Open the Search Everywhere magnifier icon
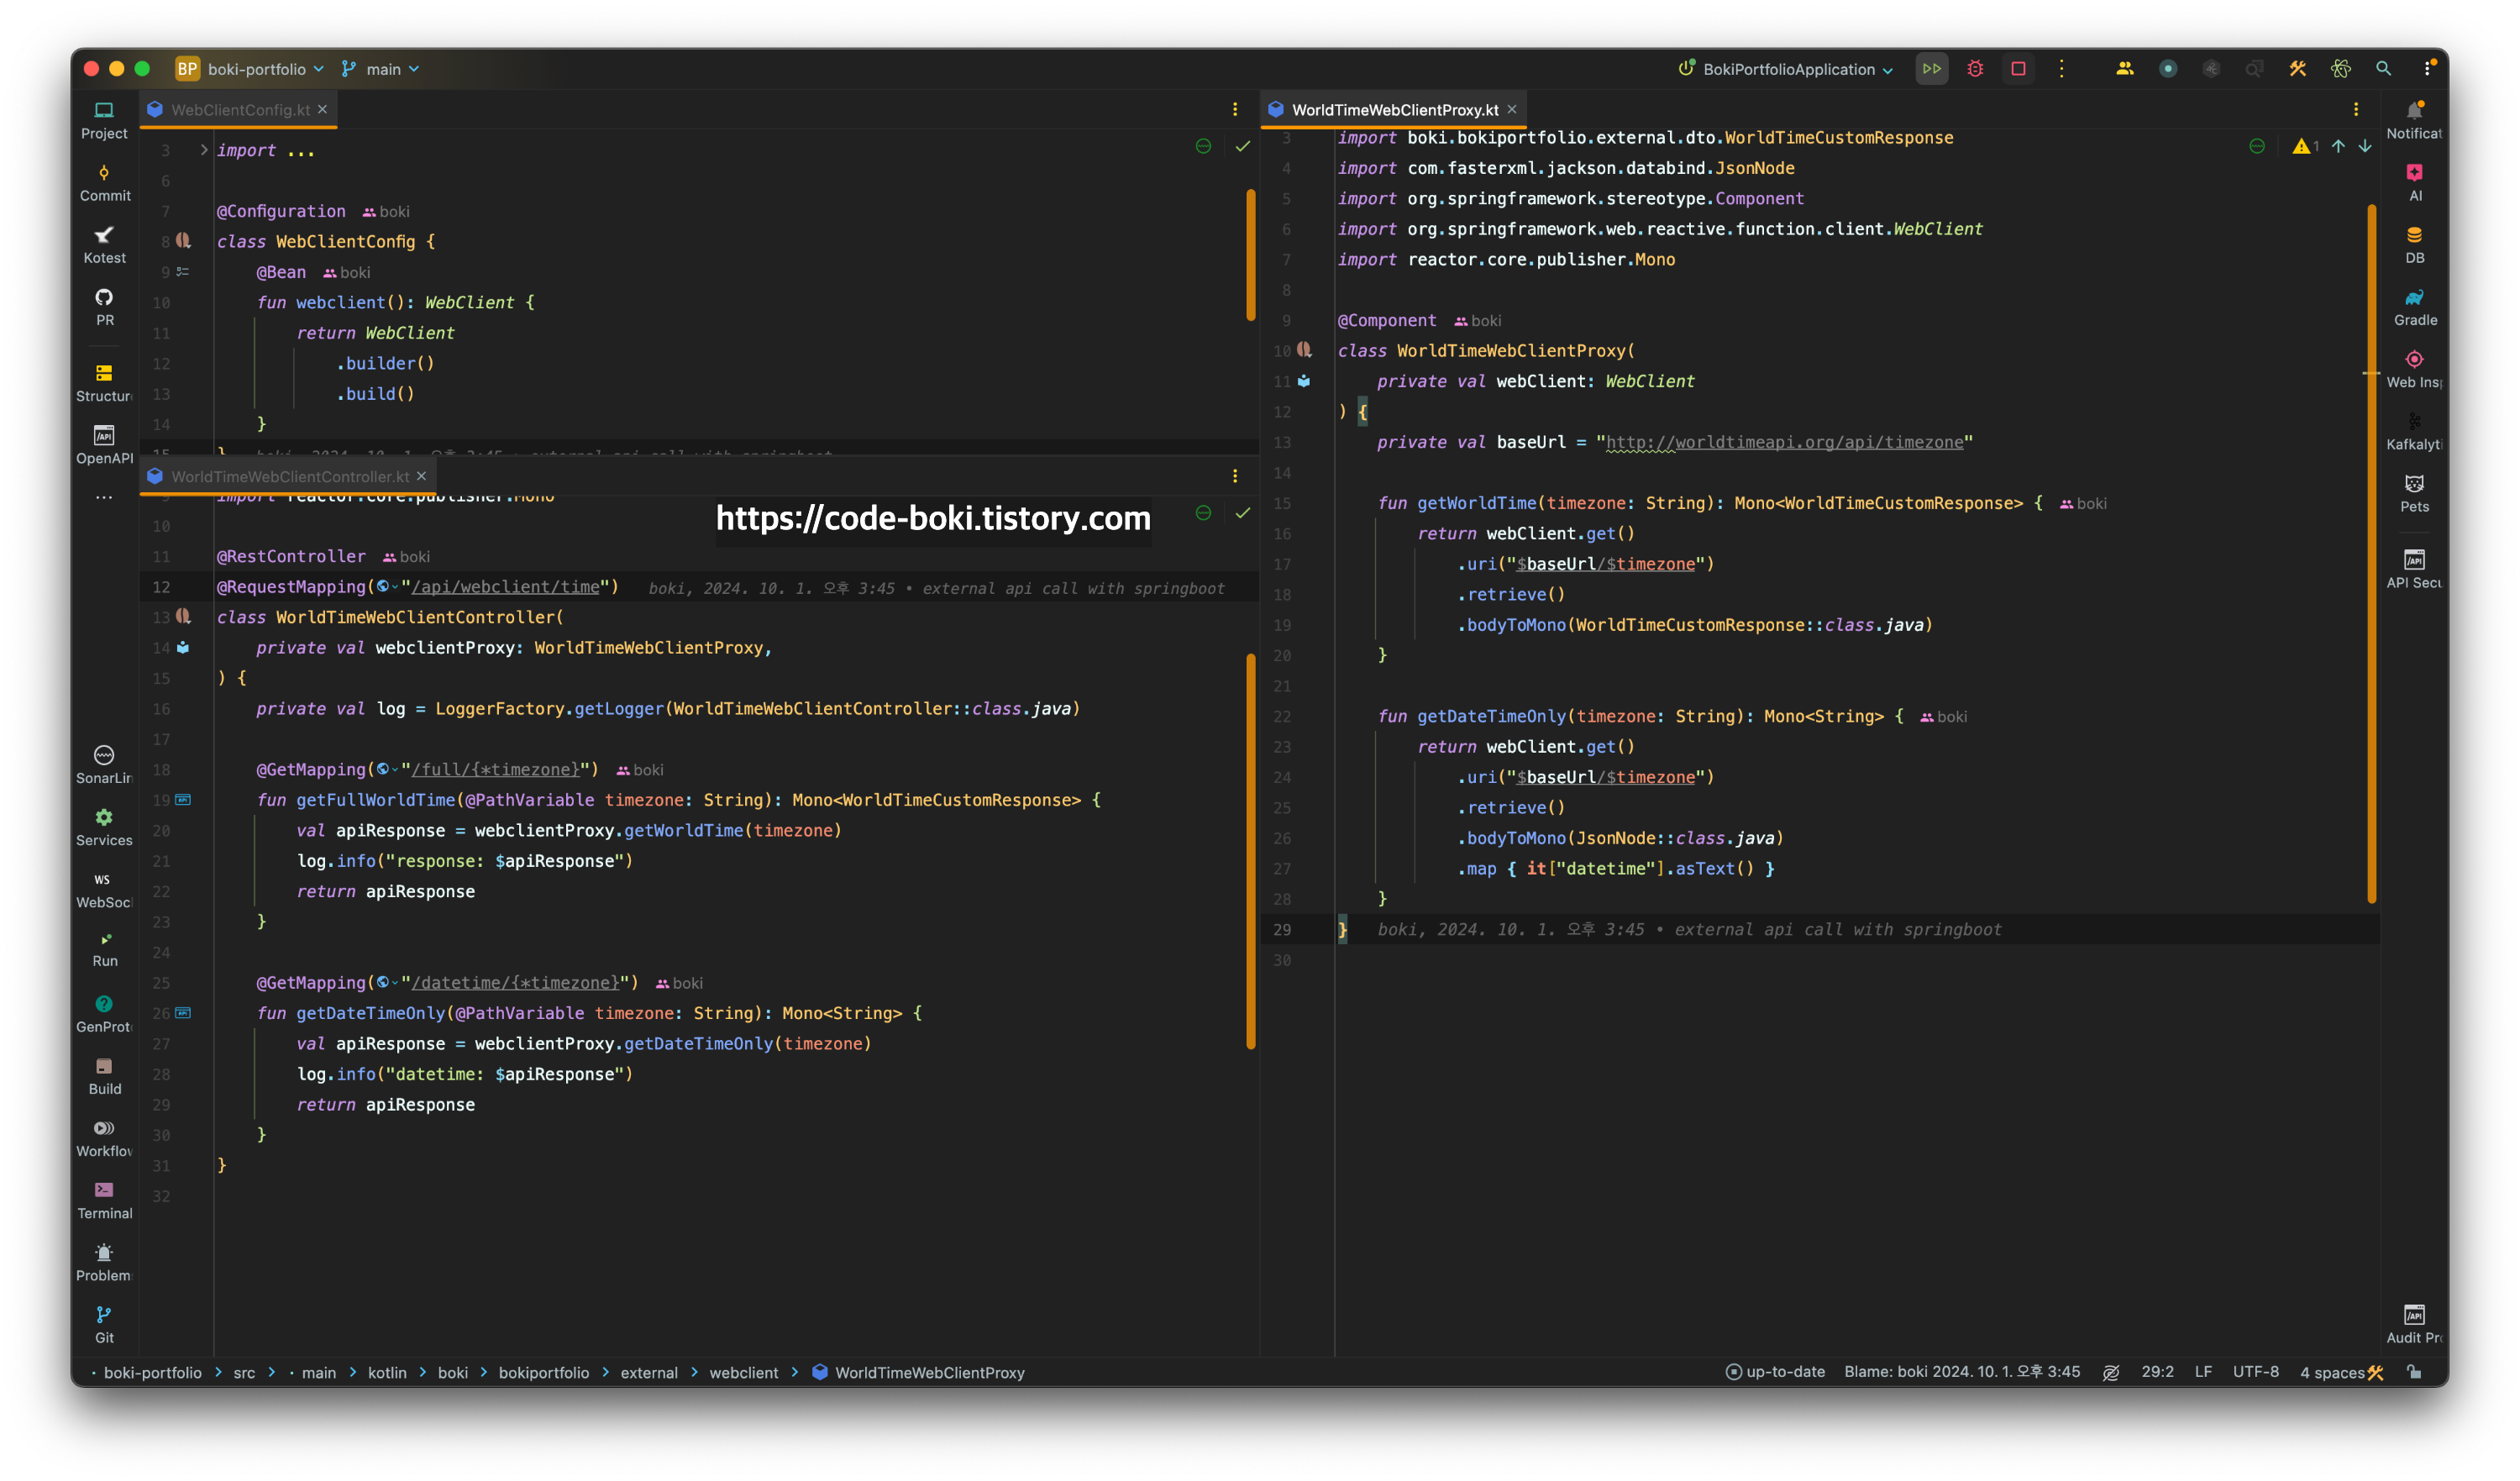This screenshot has height=1481, width=2520. [2383, 69]
